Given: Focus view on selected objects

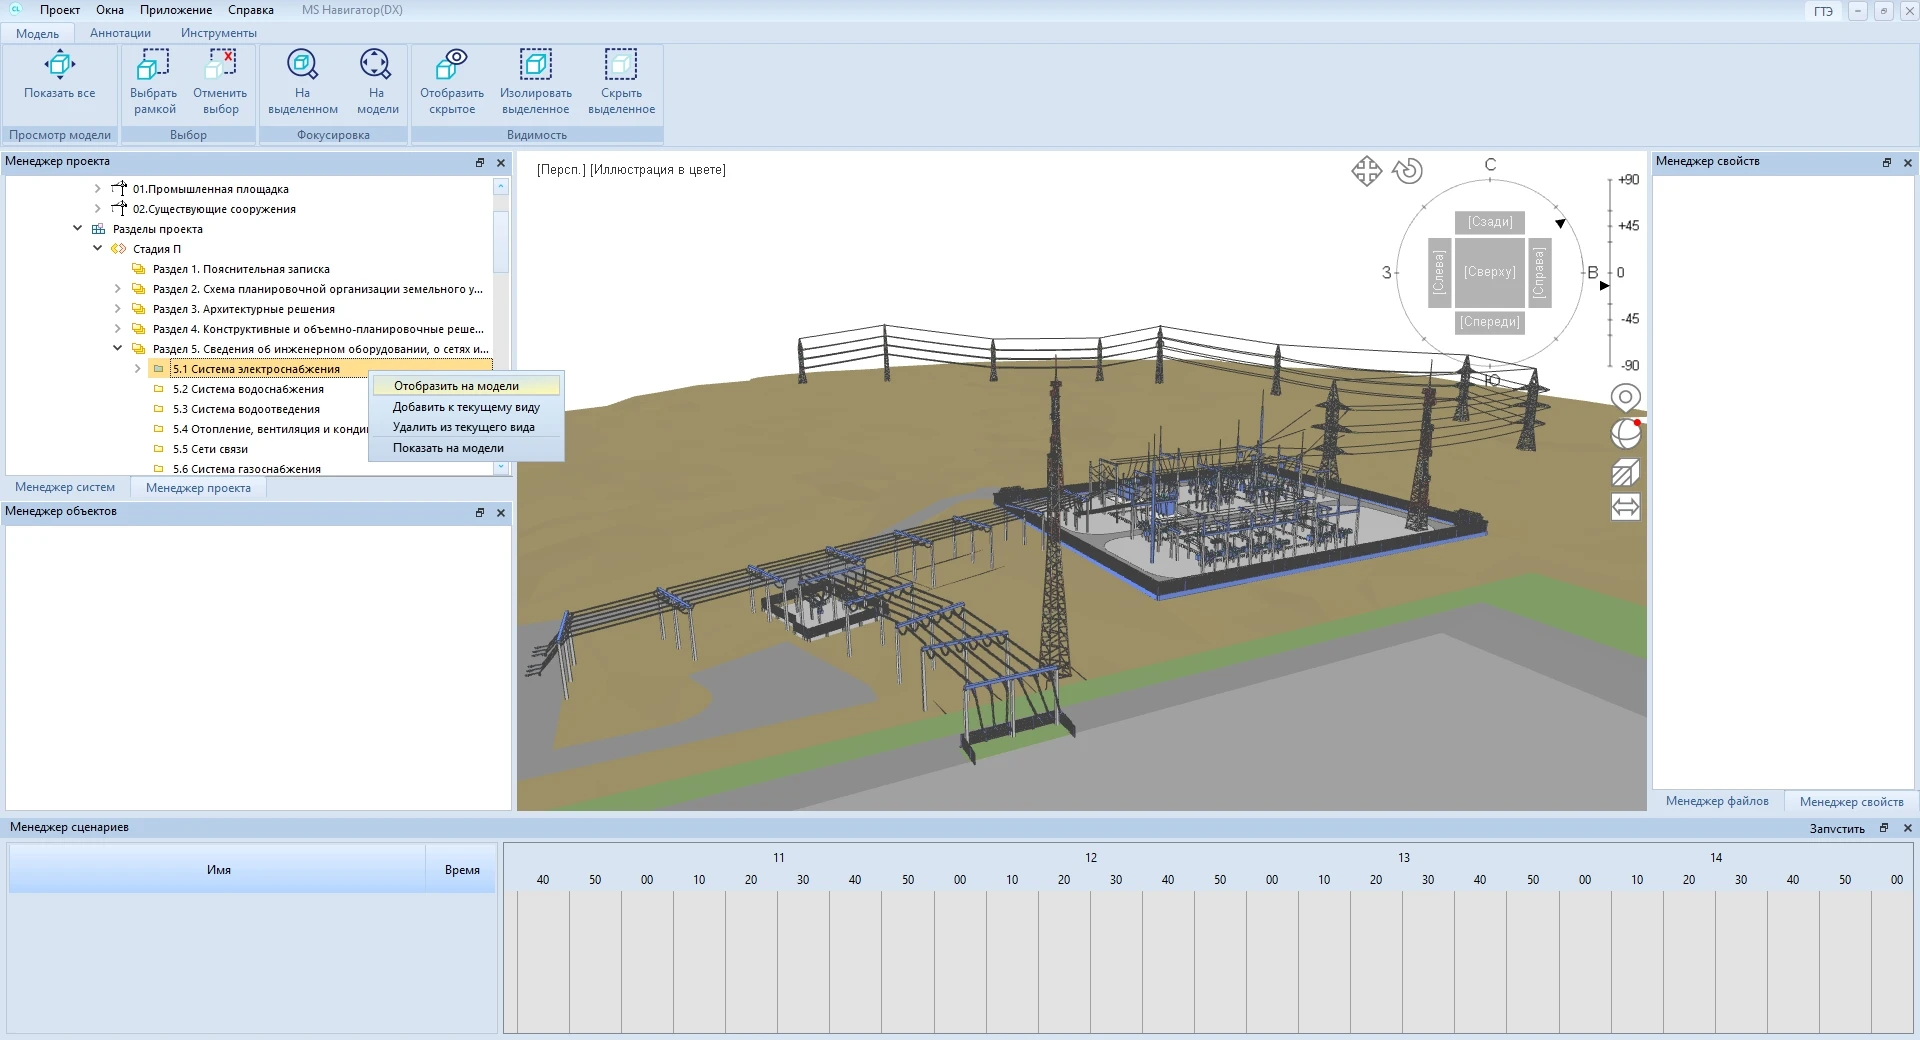Looking at the screenshot, I should 302,66.
